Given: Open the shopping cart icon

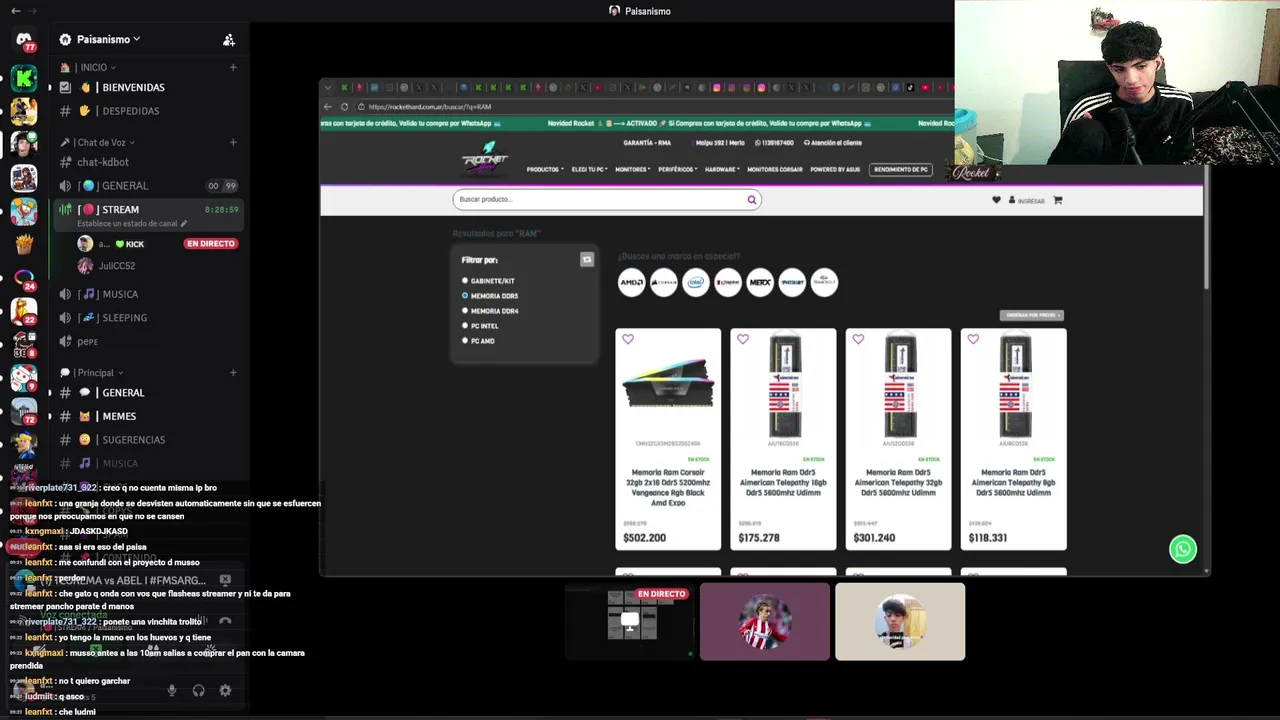Looking at the screenshot, I should (x=1058, y=200).
